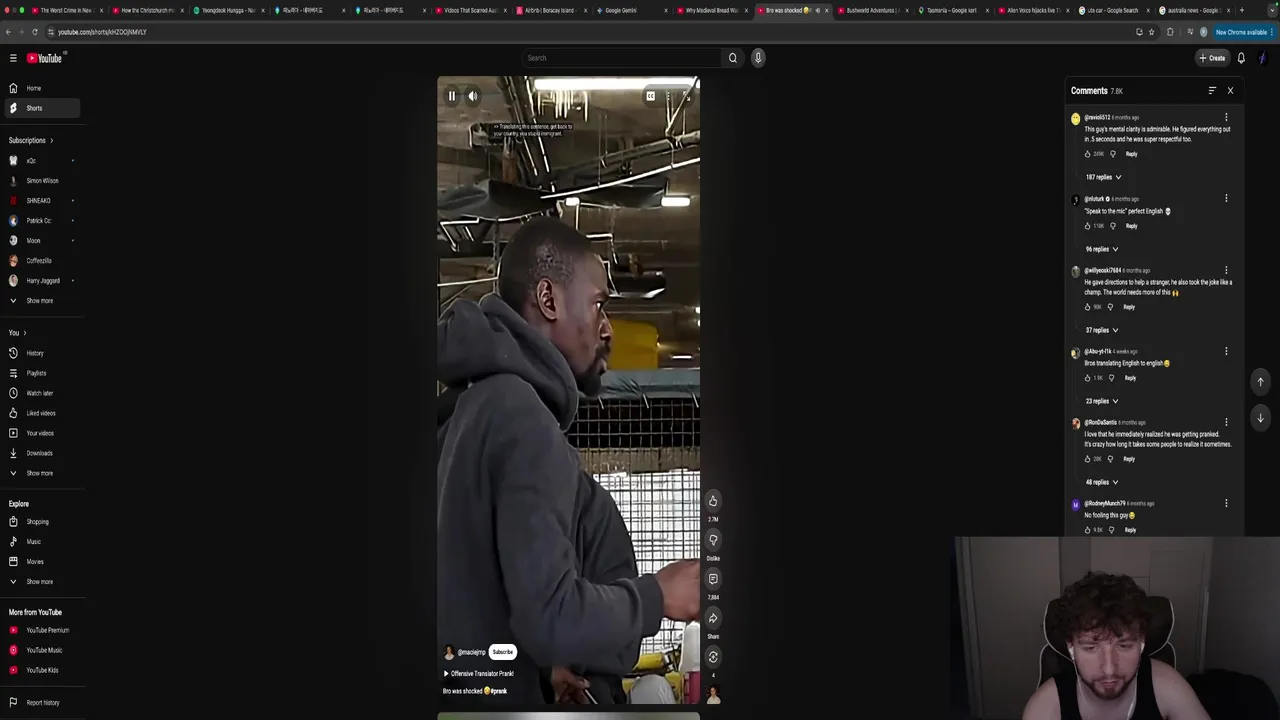Dislike the Shorts video
The image size is (1280, 720).
pos(713,540)
